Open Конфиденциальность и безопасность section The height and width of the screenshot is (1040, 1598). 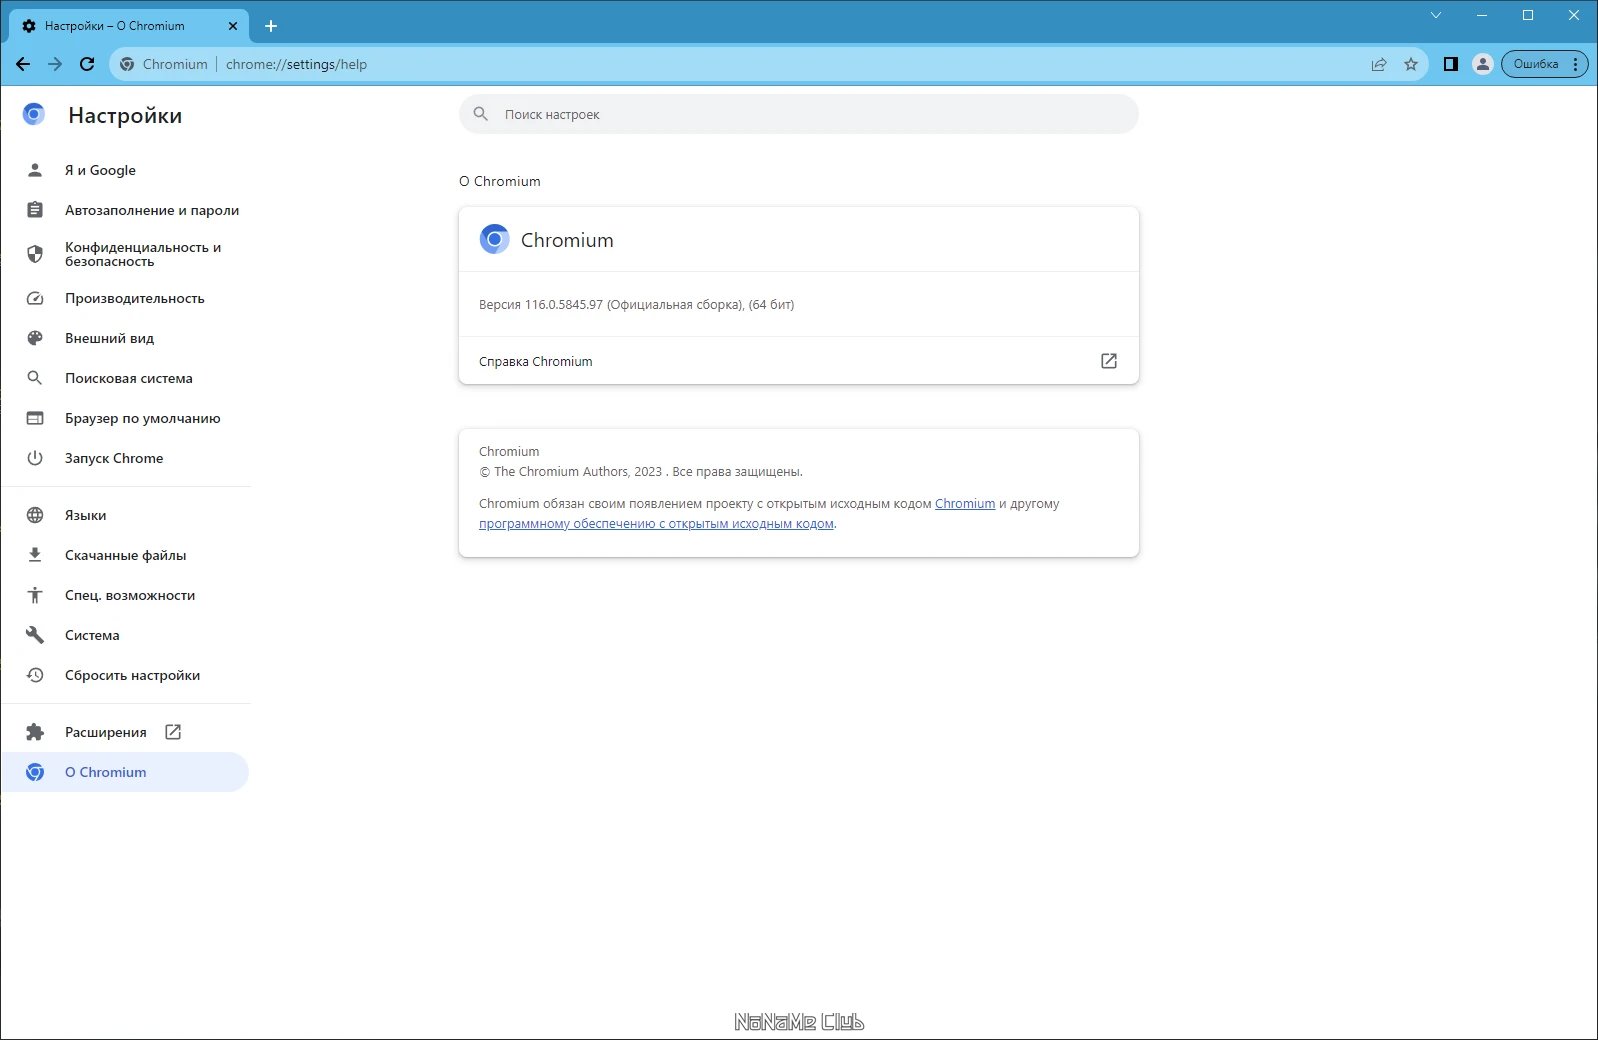pyautogui.click(x=126, y=254)
